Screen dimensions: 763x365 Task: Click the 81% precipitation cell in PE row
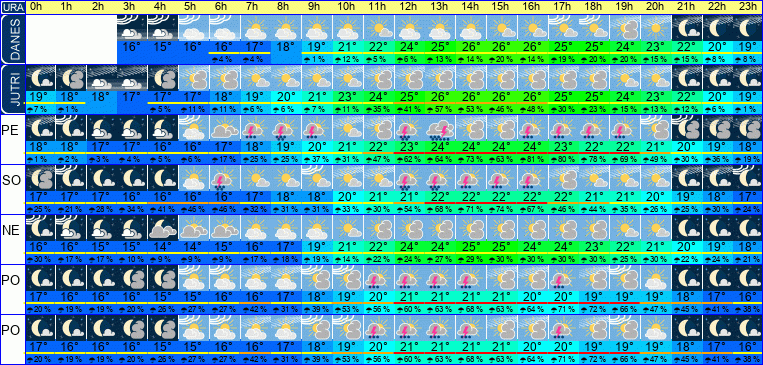coord(532,159)
